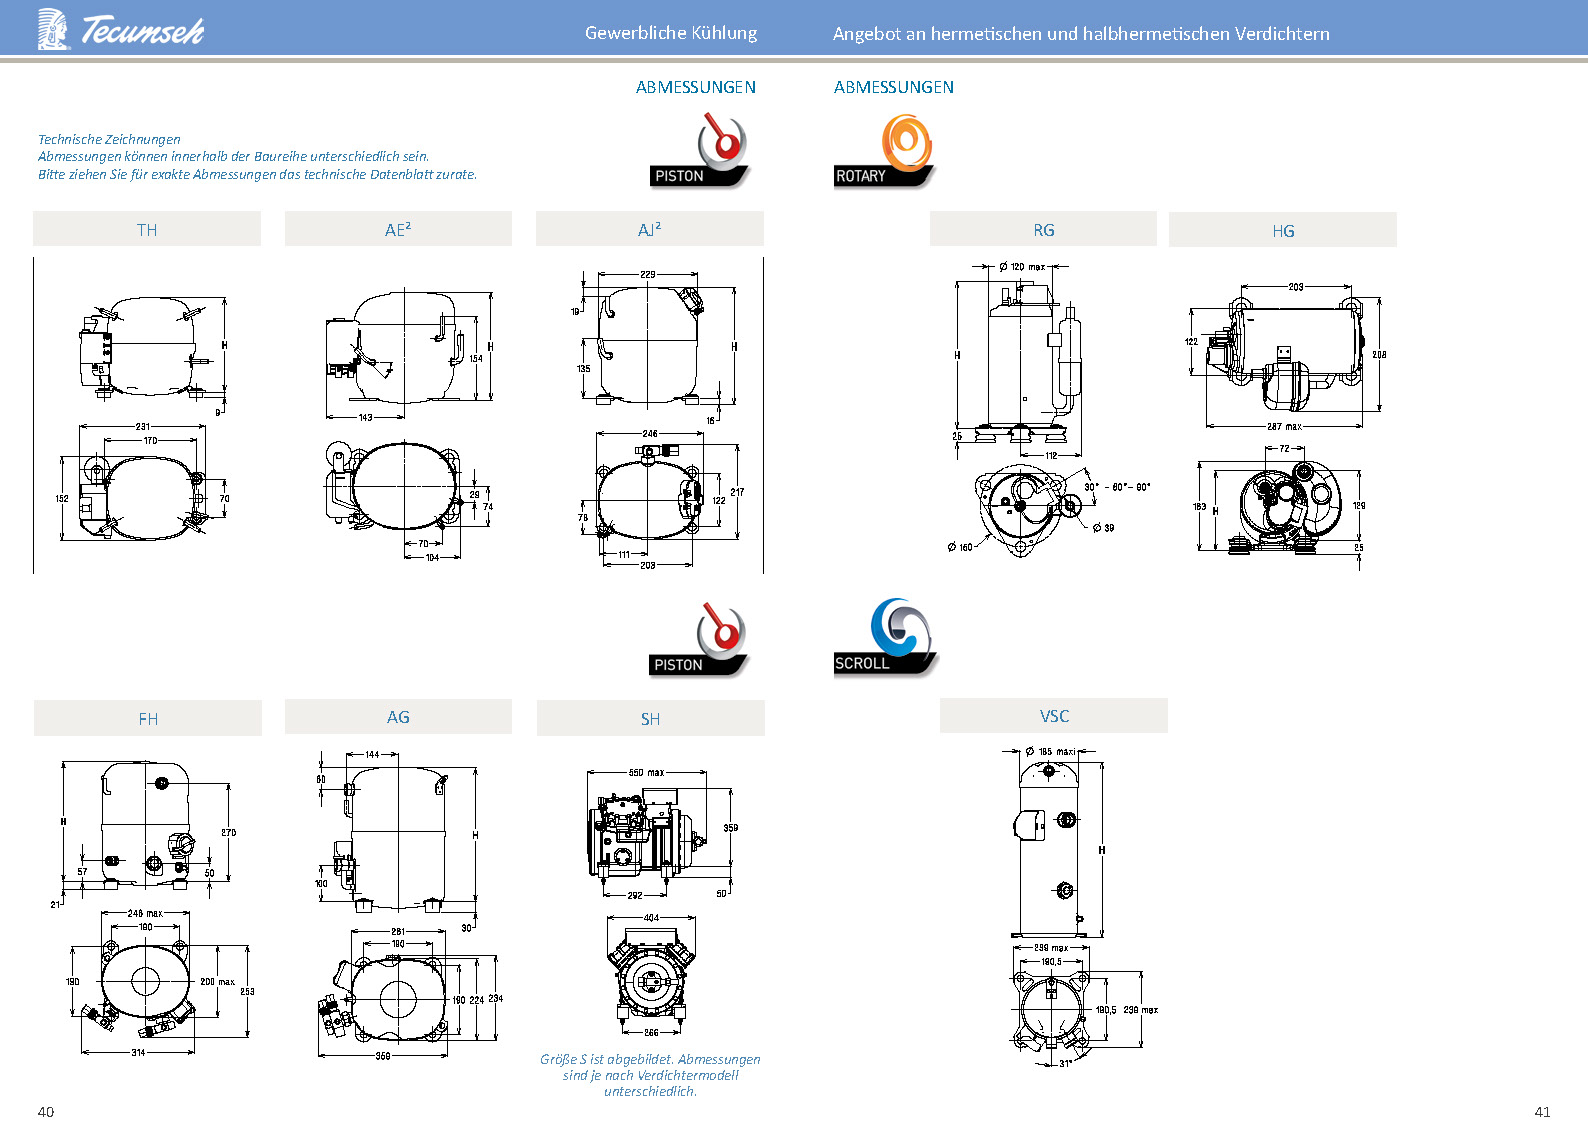Click the SH compressor front-view drawing with 550 max
Viewport: 1588px width, 1135px height.
(x=650, y=832)
